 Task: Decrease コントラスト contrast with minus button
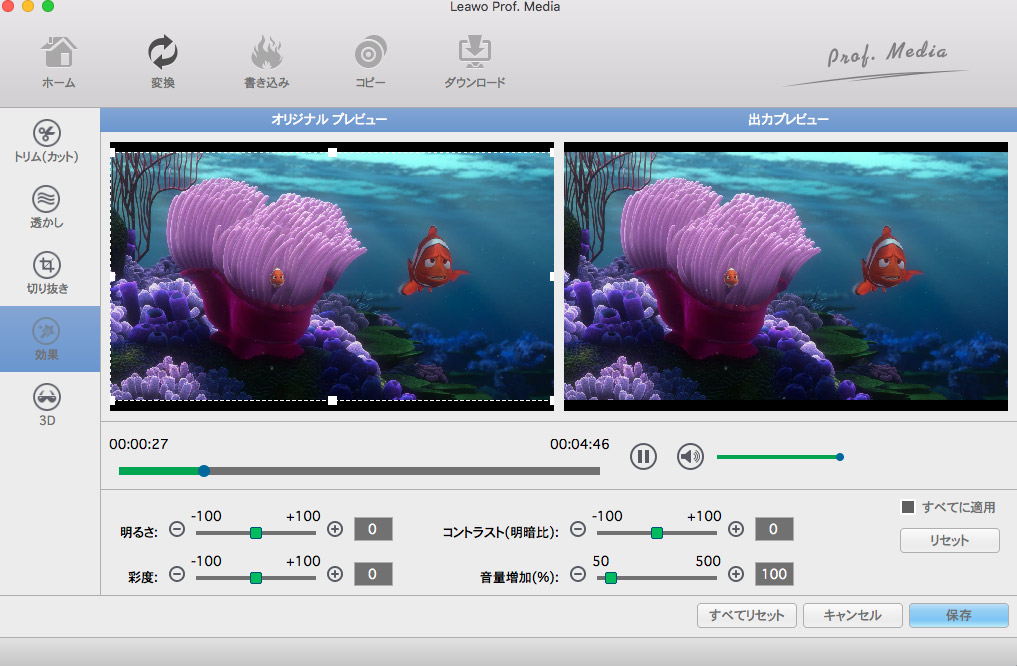tap(578, 530)
